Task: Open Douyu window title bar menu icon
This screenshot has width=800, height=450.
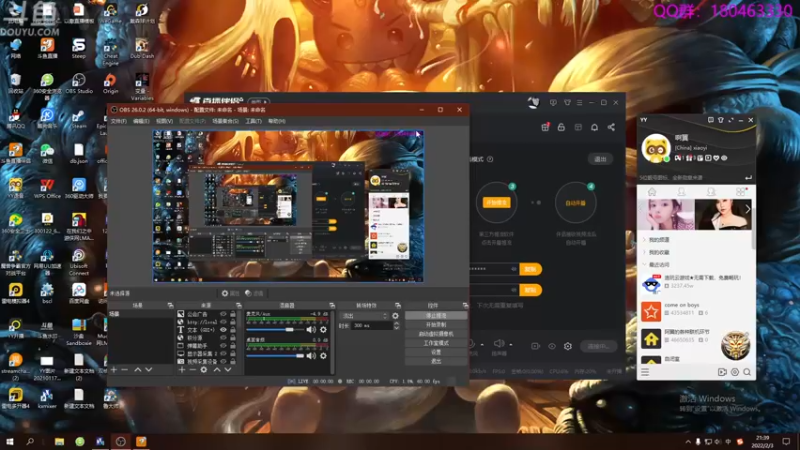Action: pos(579,103)
